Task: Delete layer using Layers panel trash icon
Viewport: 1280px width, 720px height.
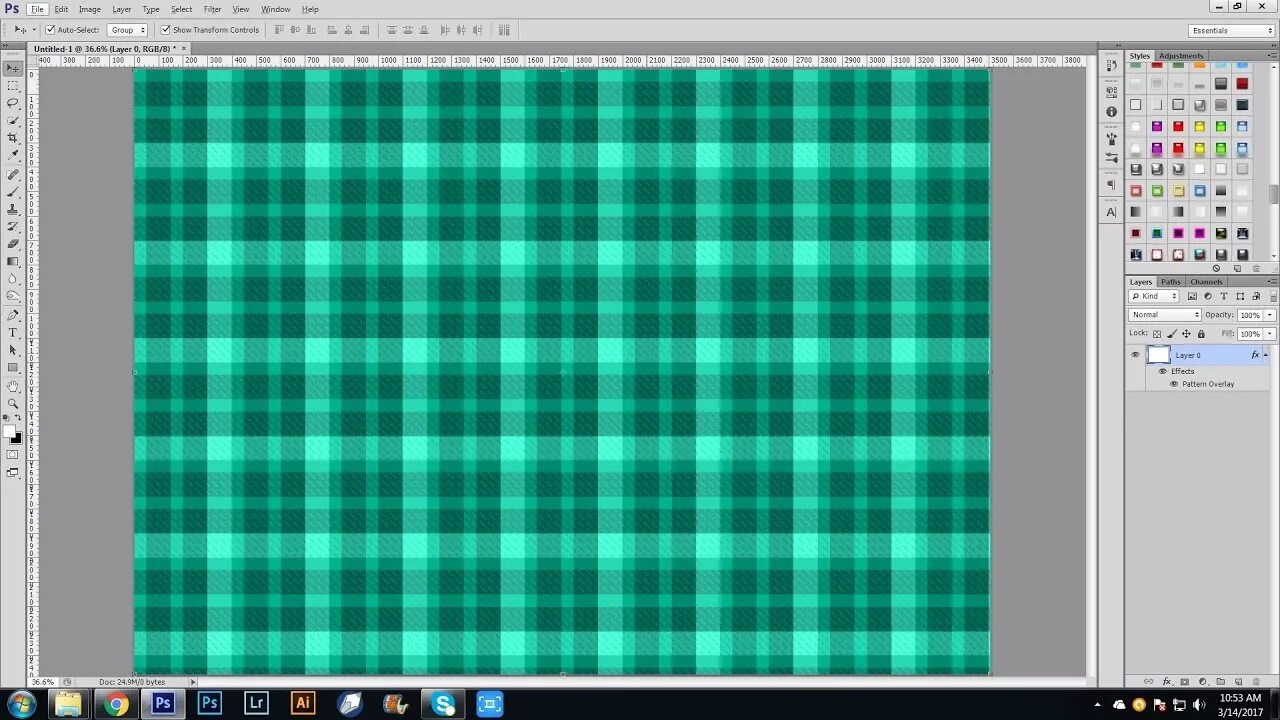Action: point(1256,682)
